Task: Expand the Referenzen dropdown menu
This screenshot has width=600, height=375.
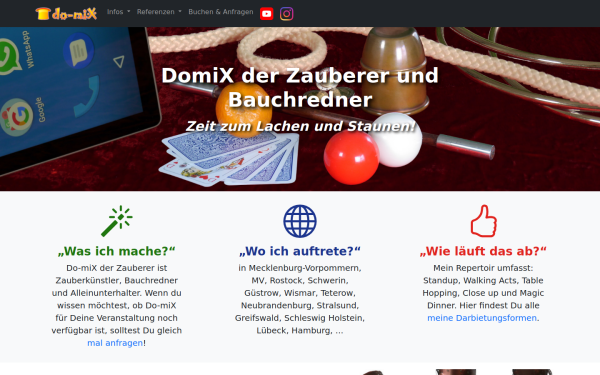Action: [159, 12]
